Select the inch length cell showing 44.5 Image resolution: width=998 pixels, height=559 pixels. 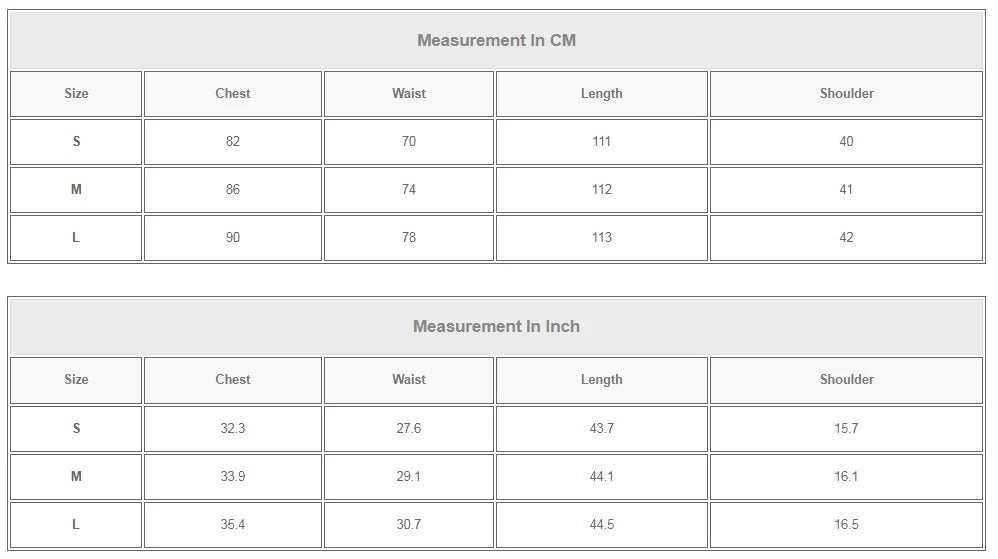click(x=601, y=525)
